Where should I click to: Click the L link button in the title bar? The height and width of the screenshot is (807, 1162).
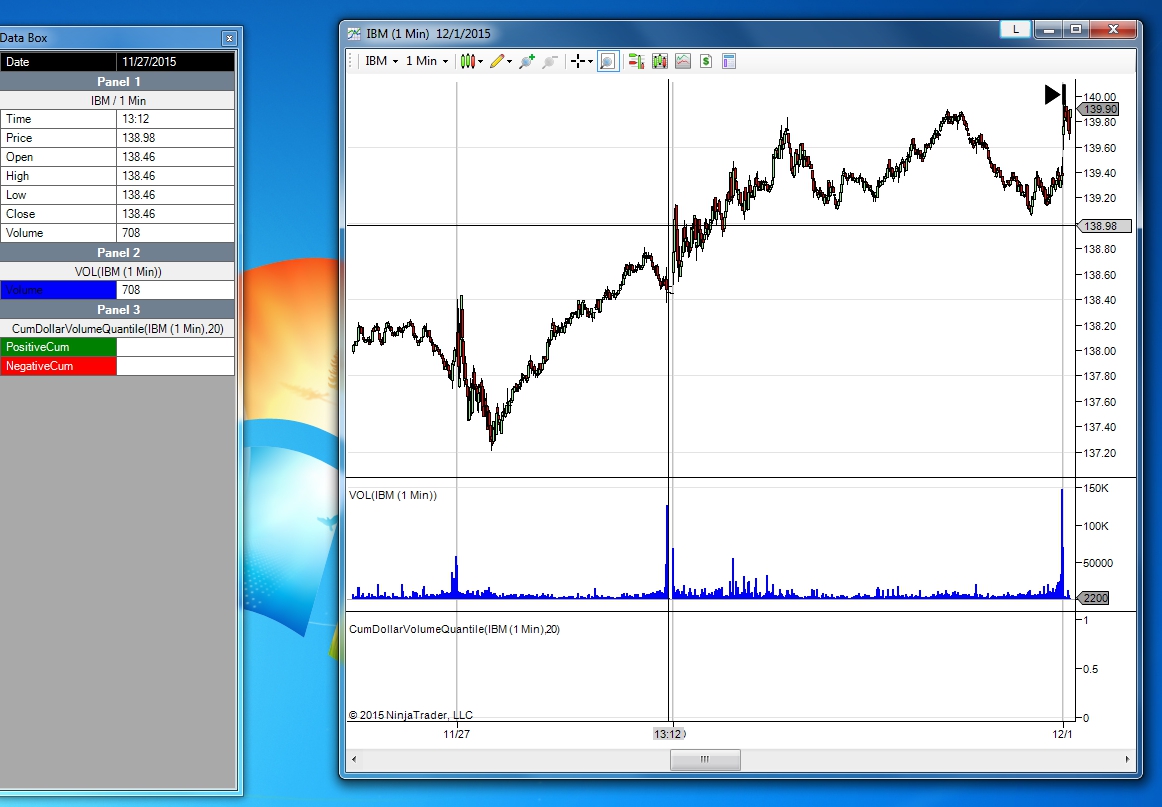tap(1015, 30)
